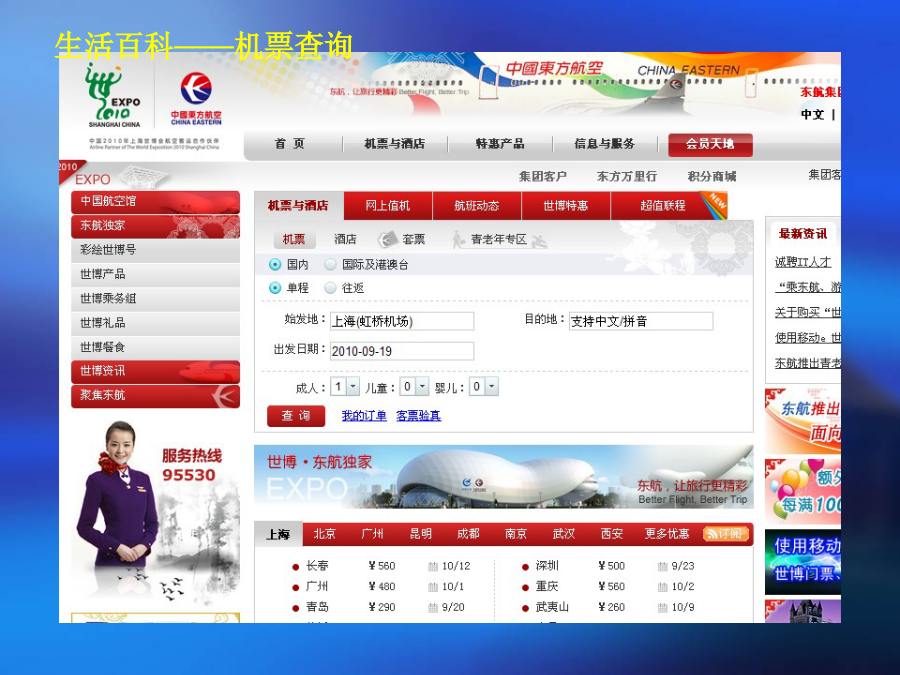Click the Expo 2010 Shanghai logo

point(114,95)
